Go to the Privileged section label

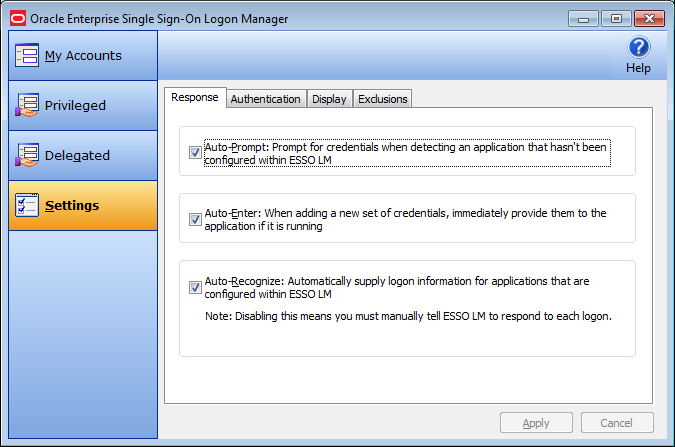[x=75, y=105]
